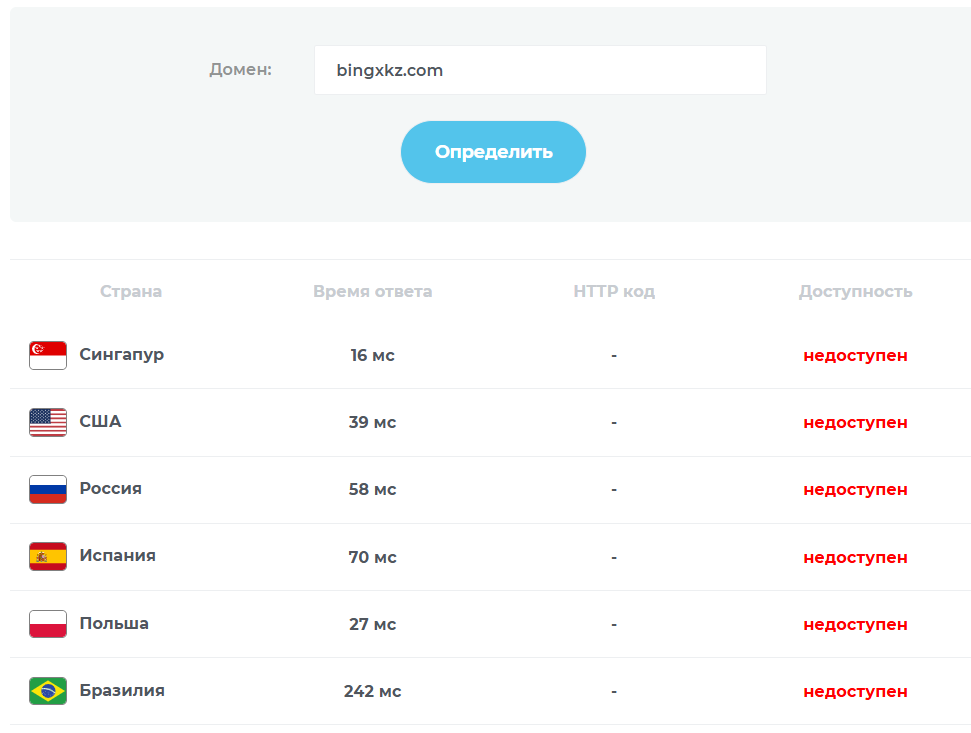Select the Сингапур country label
This screenshot has height=733, width=971.
tap(122, 354)
